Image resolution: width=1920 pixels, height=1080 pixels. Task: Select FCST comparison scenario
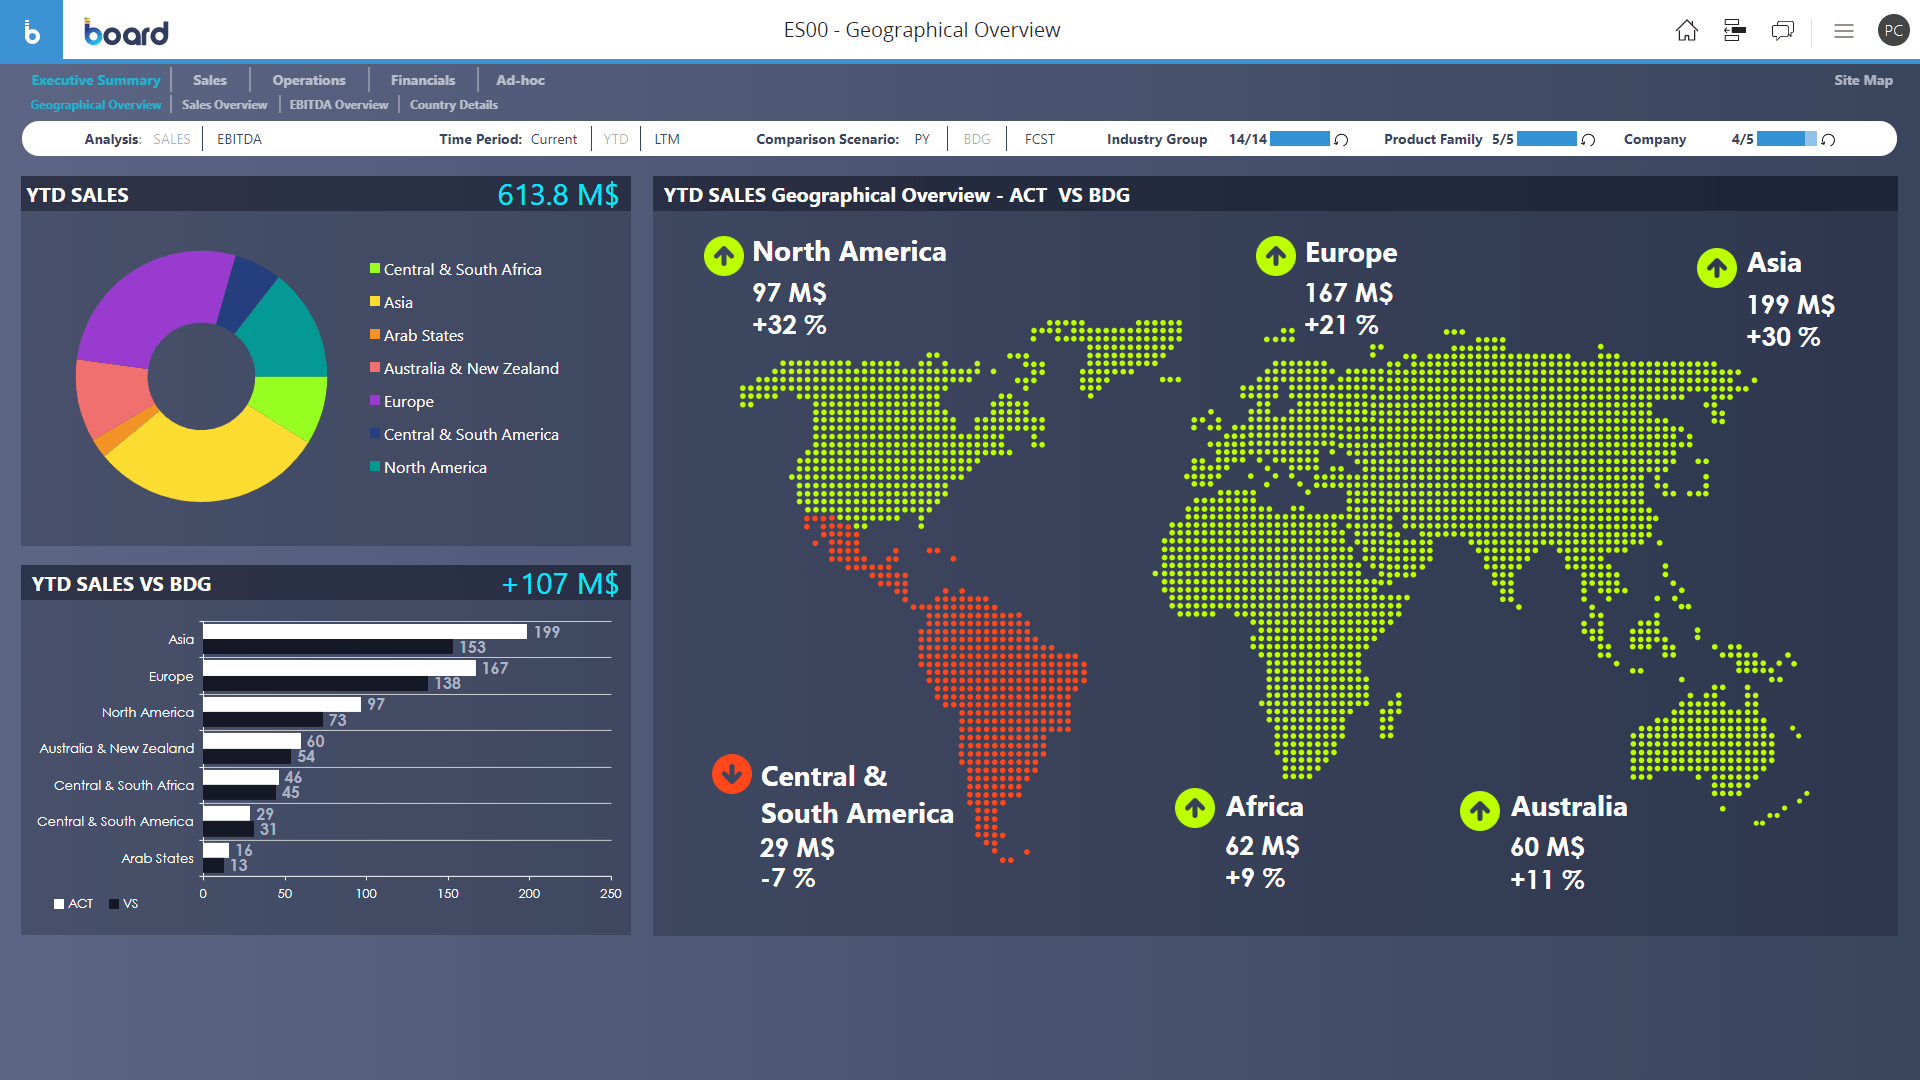(x=1039, y=139)
